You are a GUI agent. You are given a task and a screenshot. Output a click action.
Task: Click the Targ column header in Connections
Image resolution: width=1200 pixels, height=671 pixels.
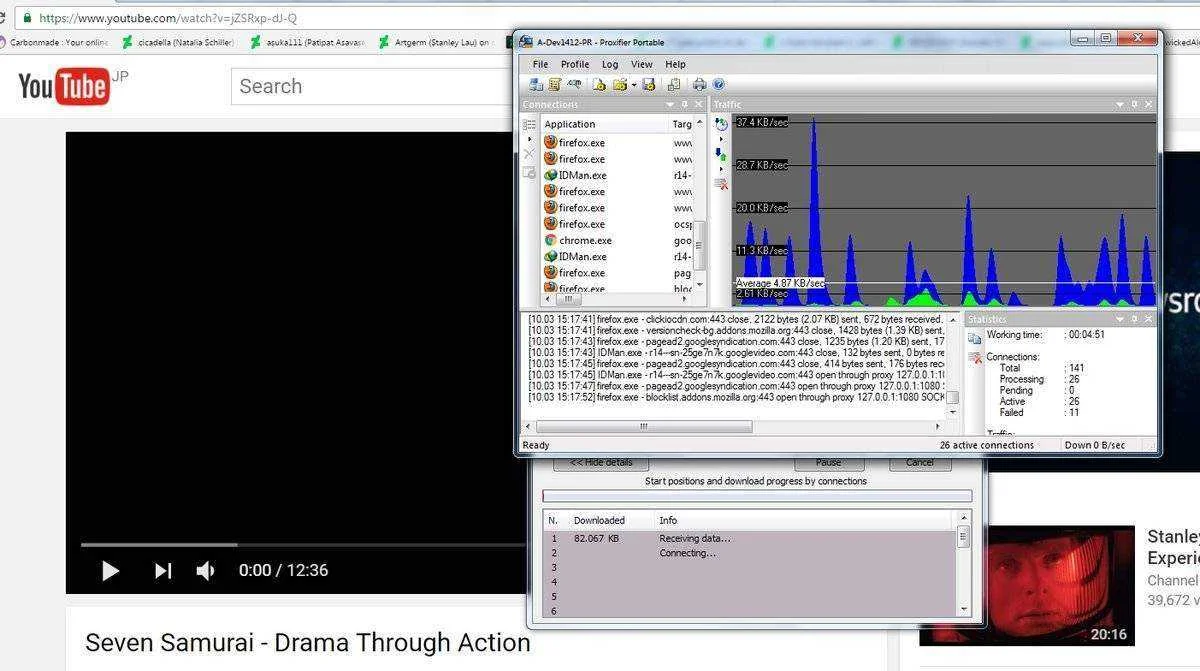681,124
